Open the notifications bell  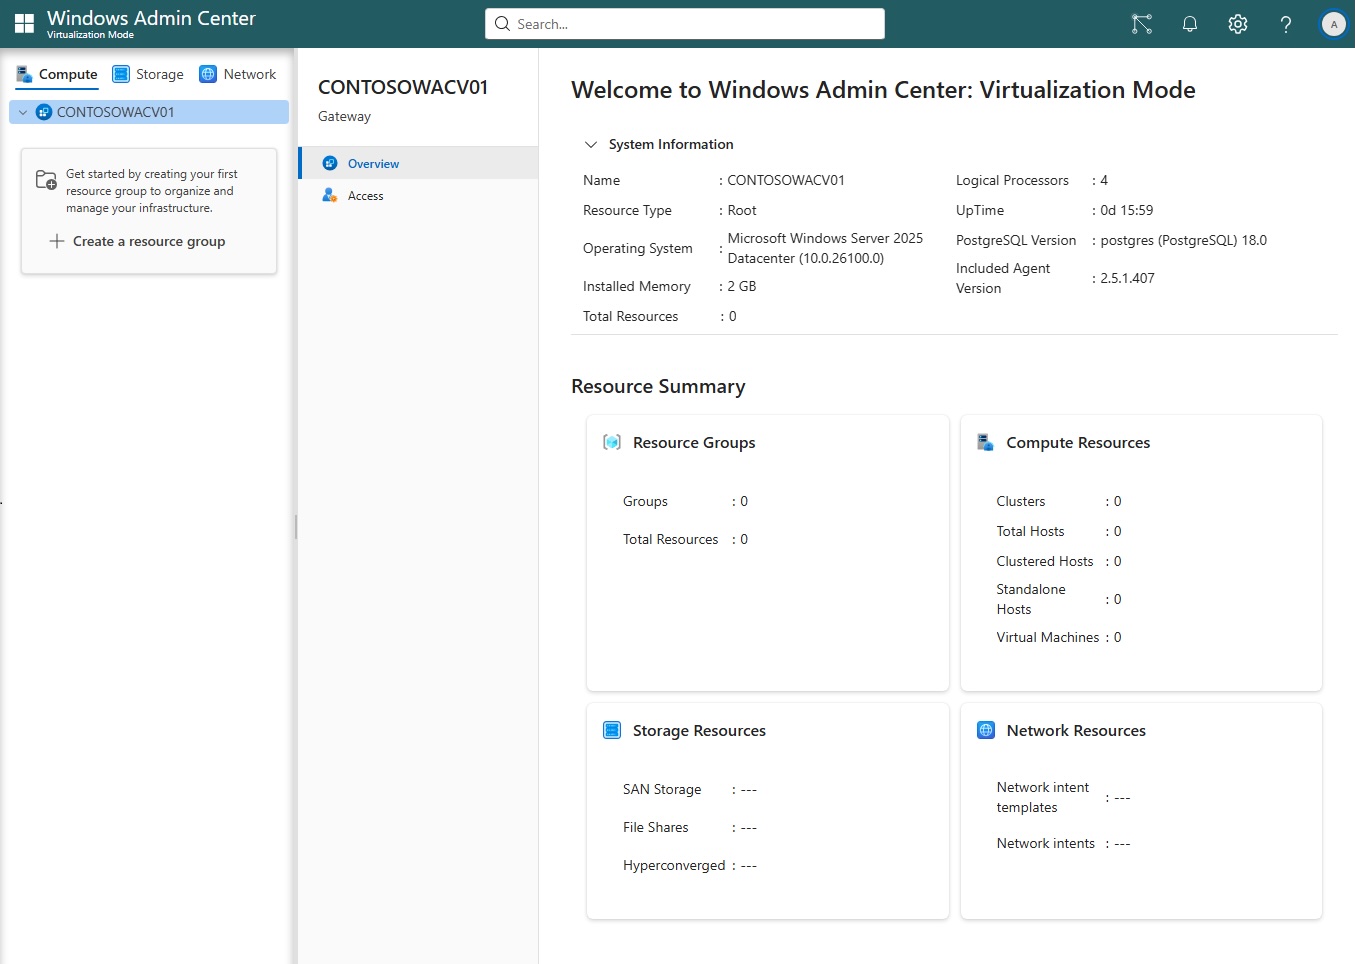click(x=1190, y=24)
